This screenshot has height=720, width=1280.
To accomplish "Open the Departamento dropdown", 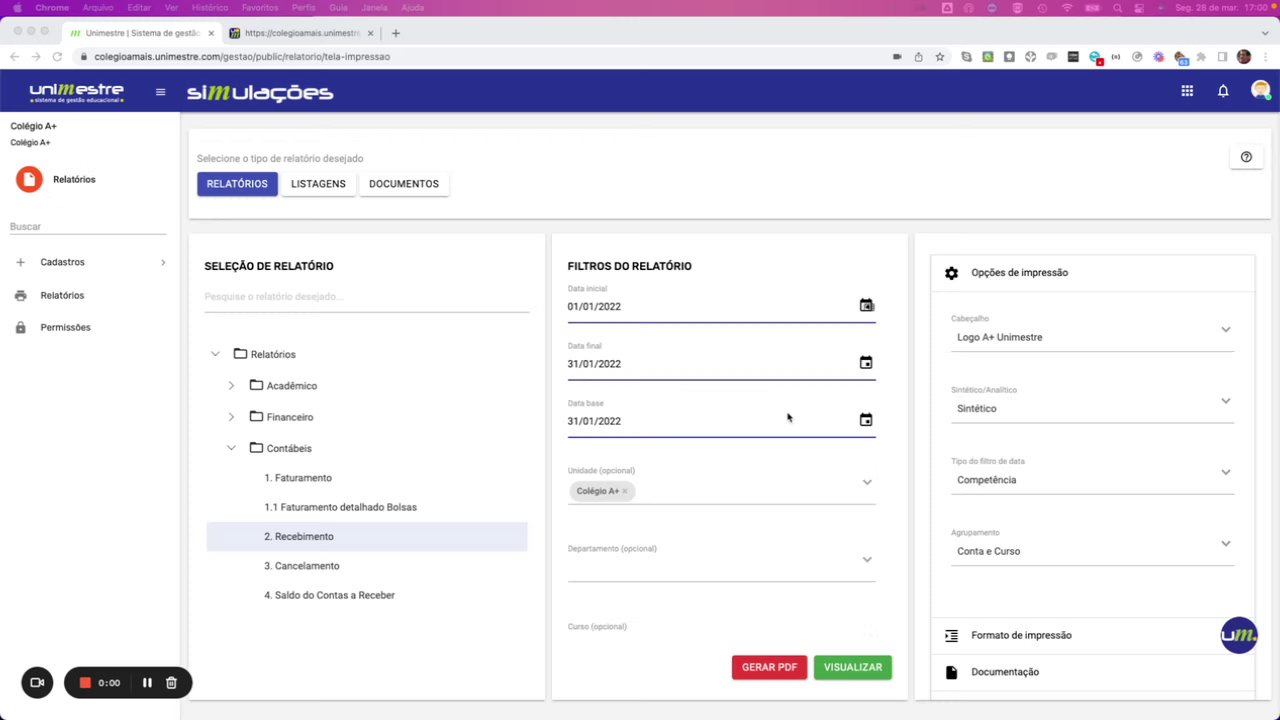I will tap(867, 559).
